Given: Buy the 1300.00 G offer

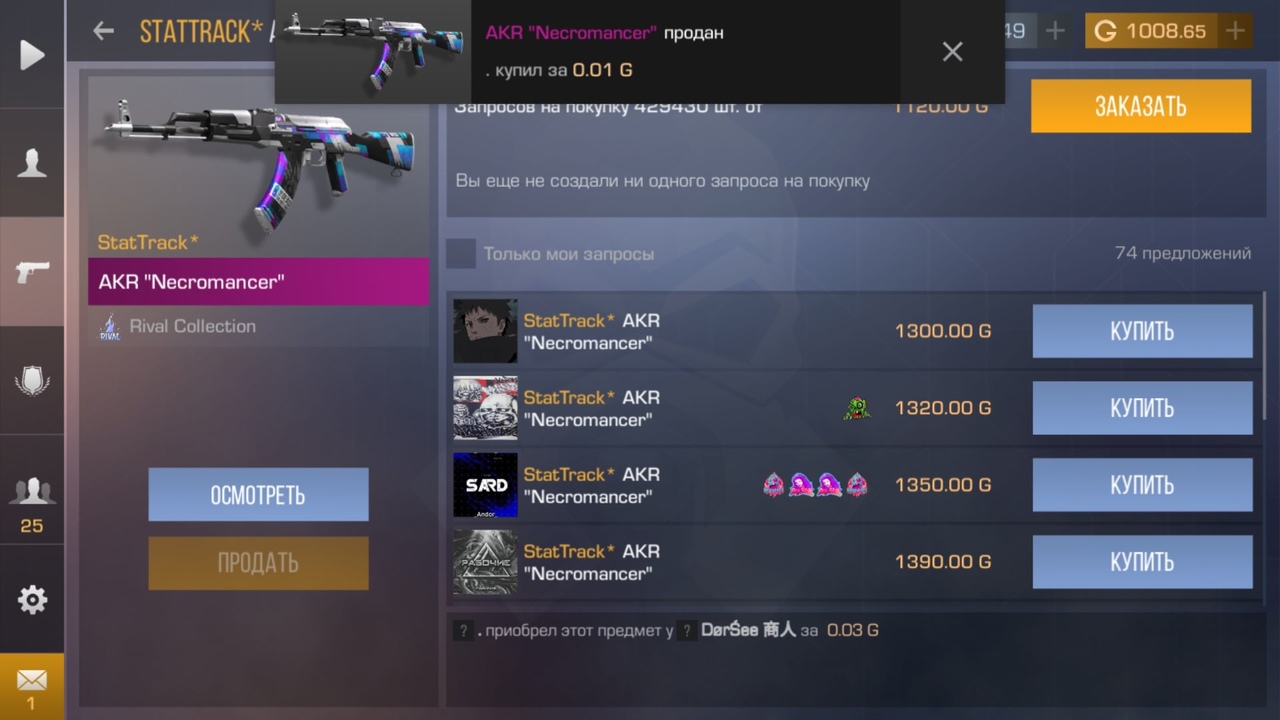Looking at the screenshot, I should tap(1142, 331).
